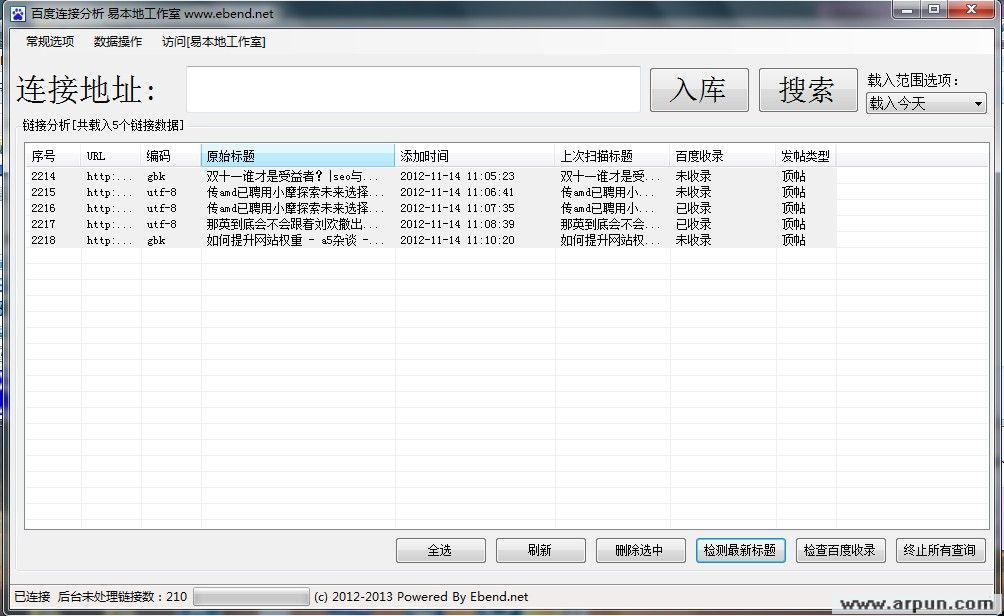
Task: Click the 检测最新标题 button
Action: [740, 550]
